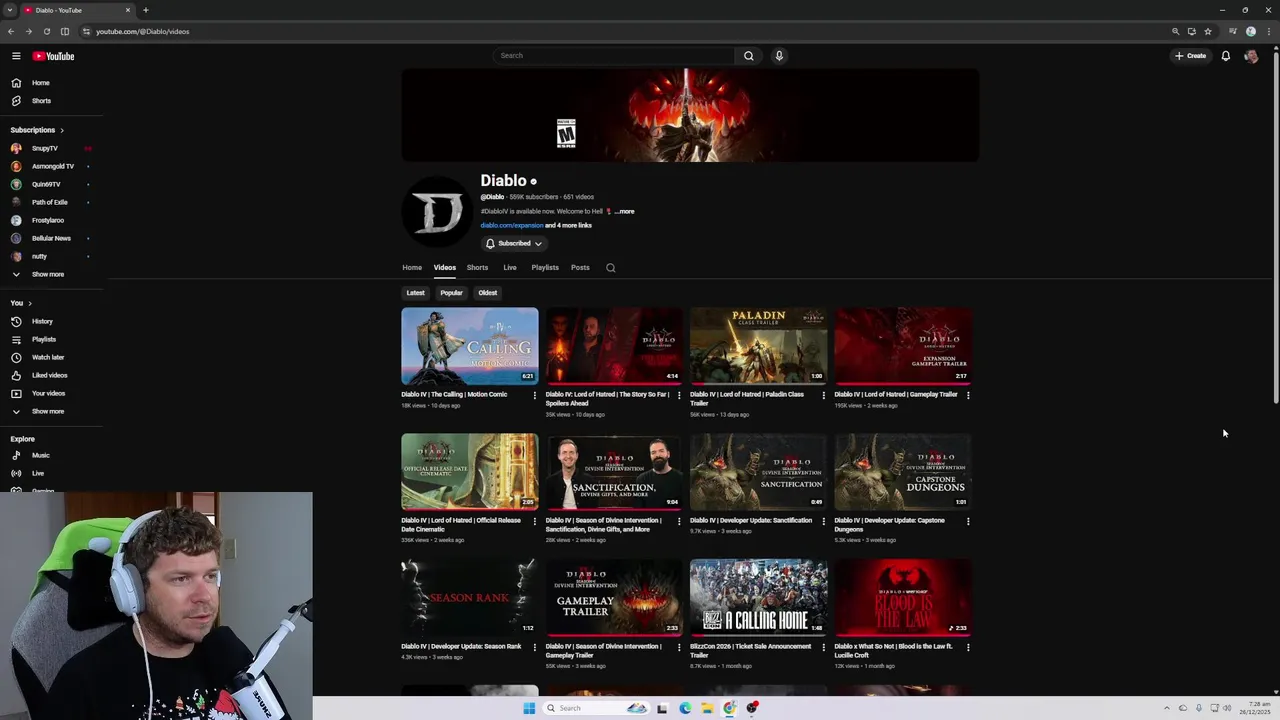Select the channel Videos tab
Viewport: 1280px width, 720px height.
tap(444, 268)
